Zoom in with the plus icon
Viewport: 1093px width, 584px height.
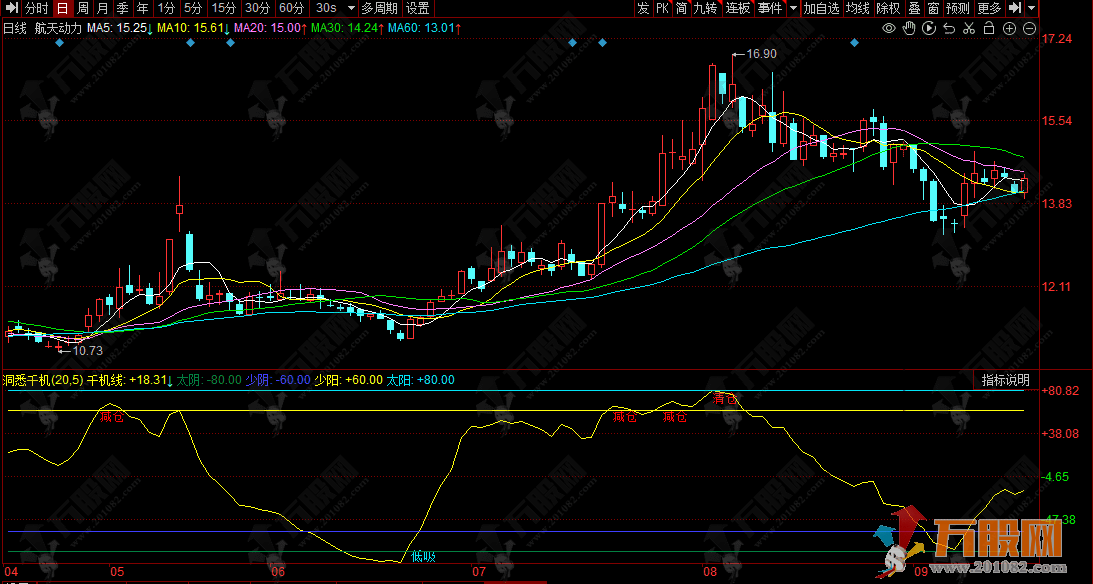coord(1011,28)
